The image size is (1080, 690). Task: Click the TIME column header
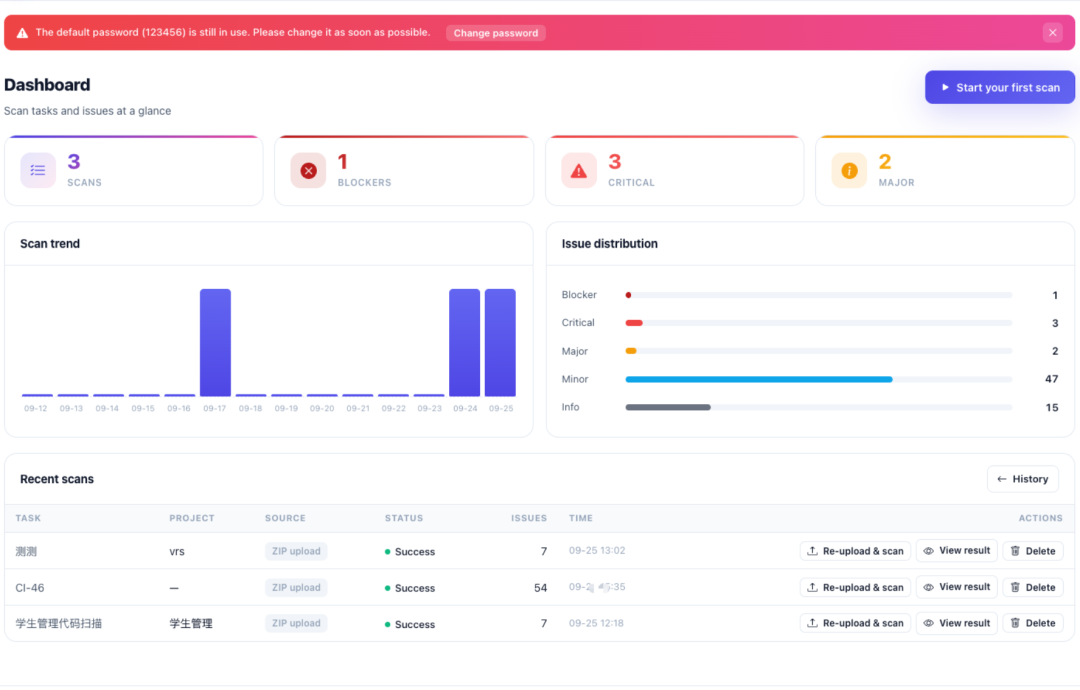pos(581,518)
